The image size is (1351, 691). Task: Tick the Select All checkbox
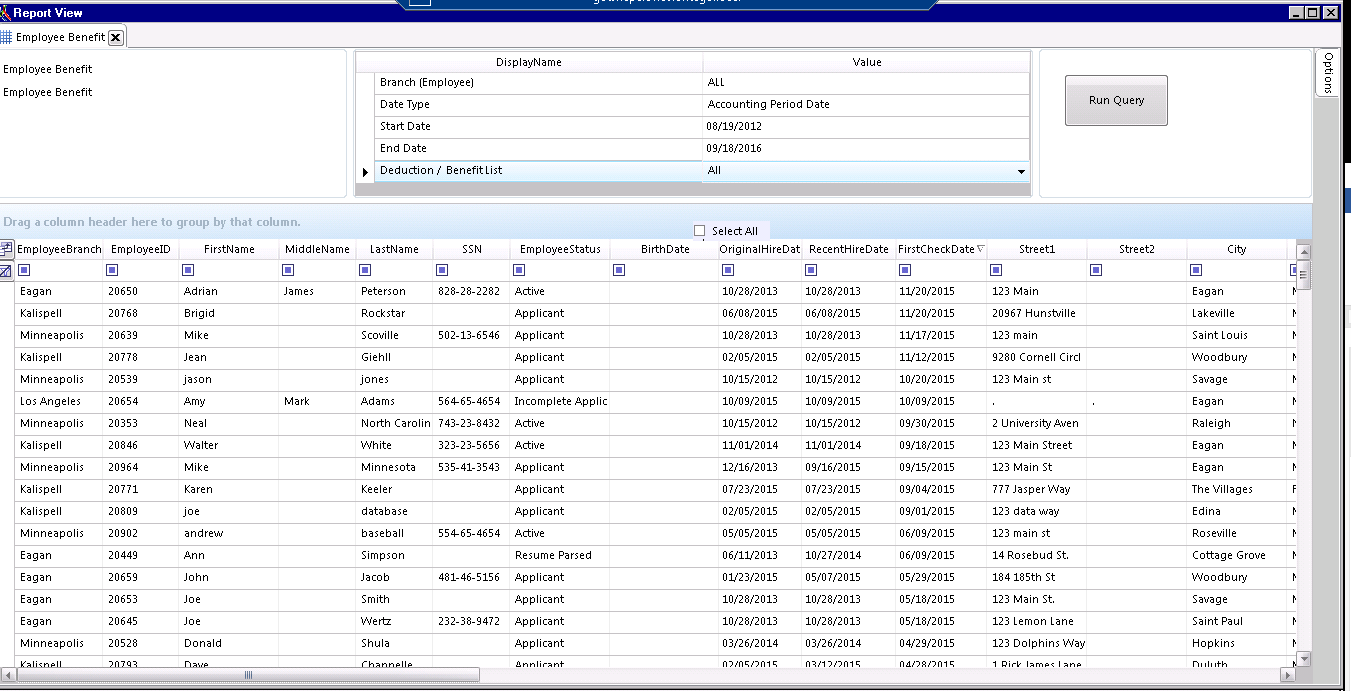tap(700, 231)
